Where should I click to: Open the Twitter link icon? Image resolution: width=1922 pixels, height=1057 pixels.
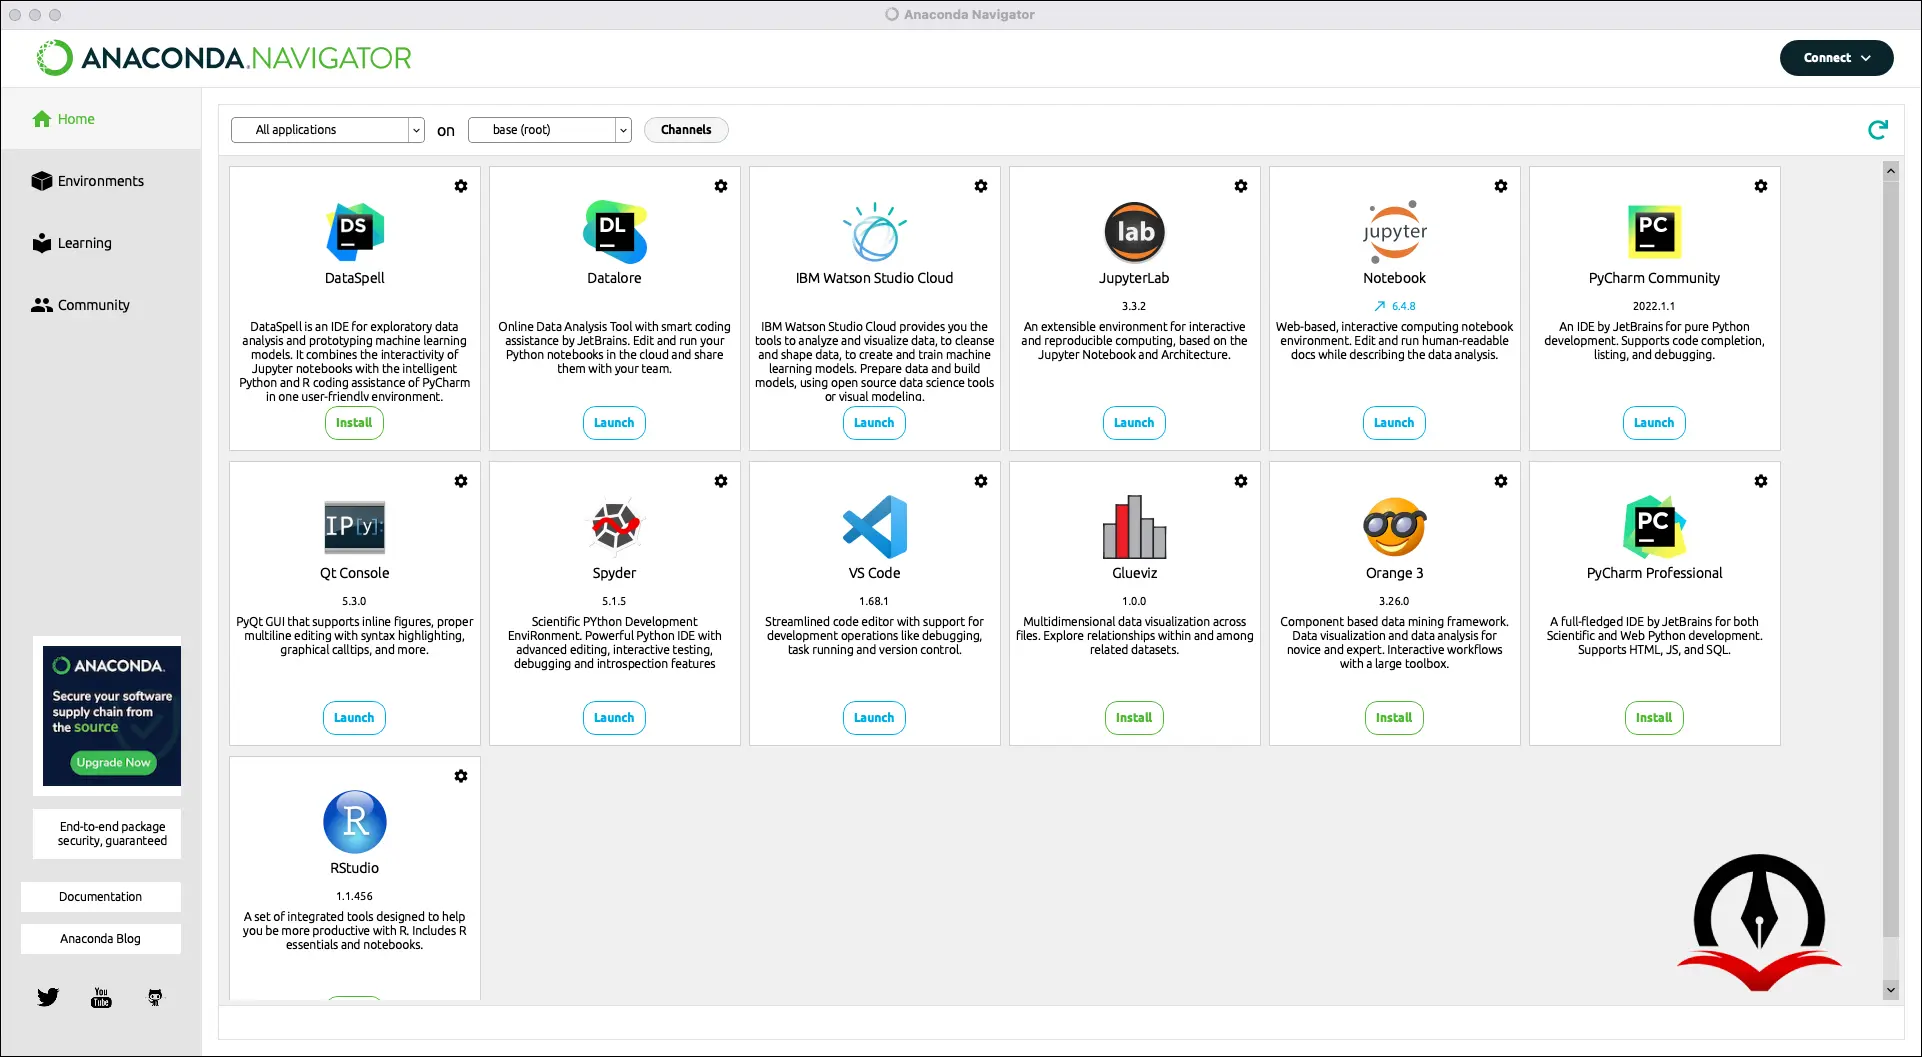[x=48, y=997]
